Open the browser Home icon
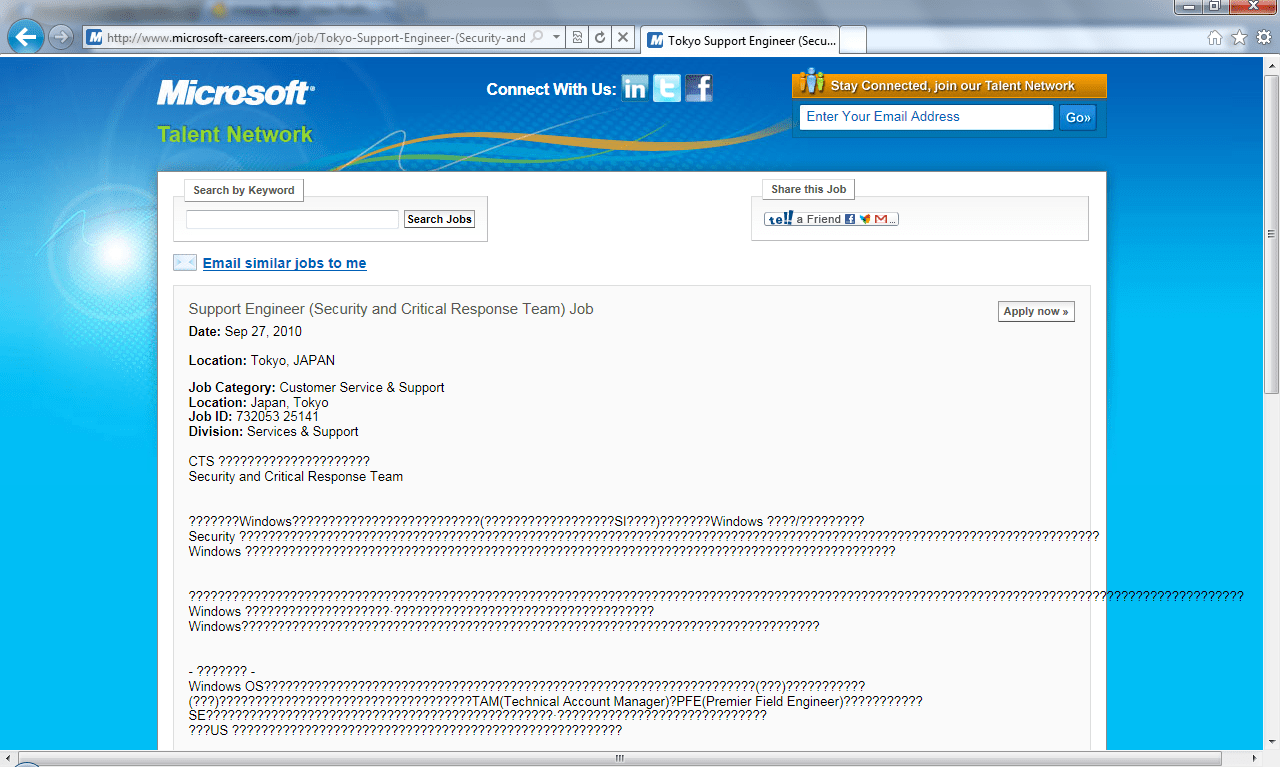1280x770 pixels. 1215,38
